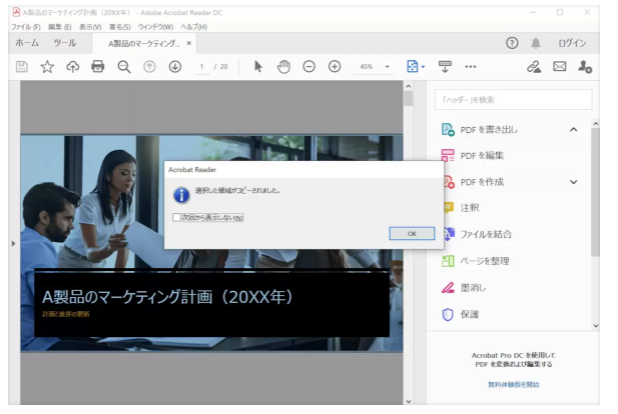
Task: Click the star bookmark icon in toolbar
Action: pyautogui.click(x=47, y=66)
